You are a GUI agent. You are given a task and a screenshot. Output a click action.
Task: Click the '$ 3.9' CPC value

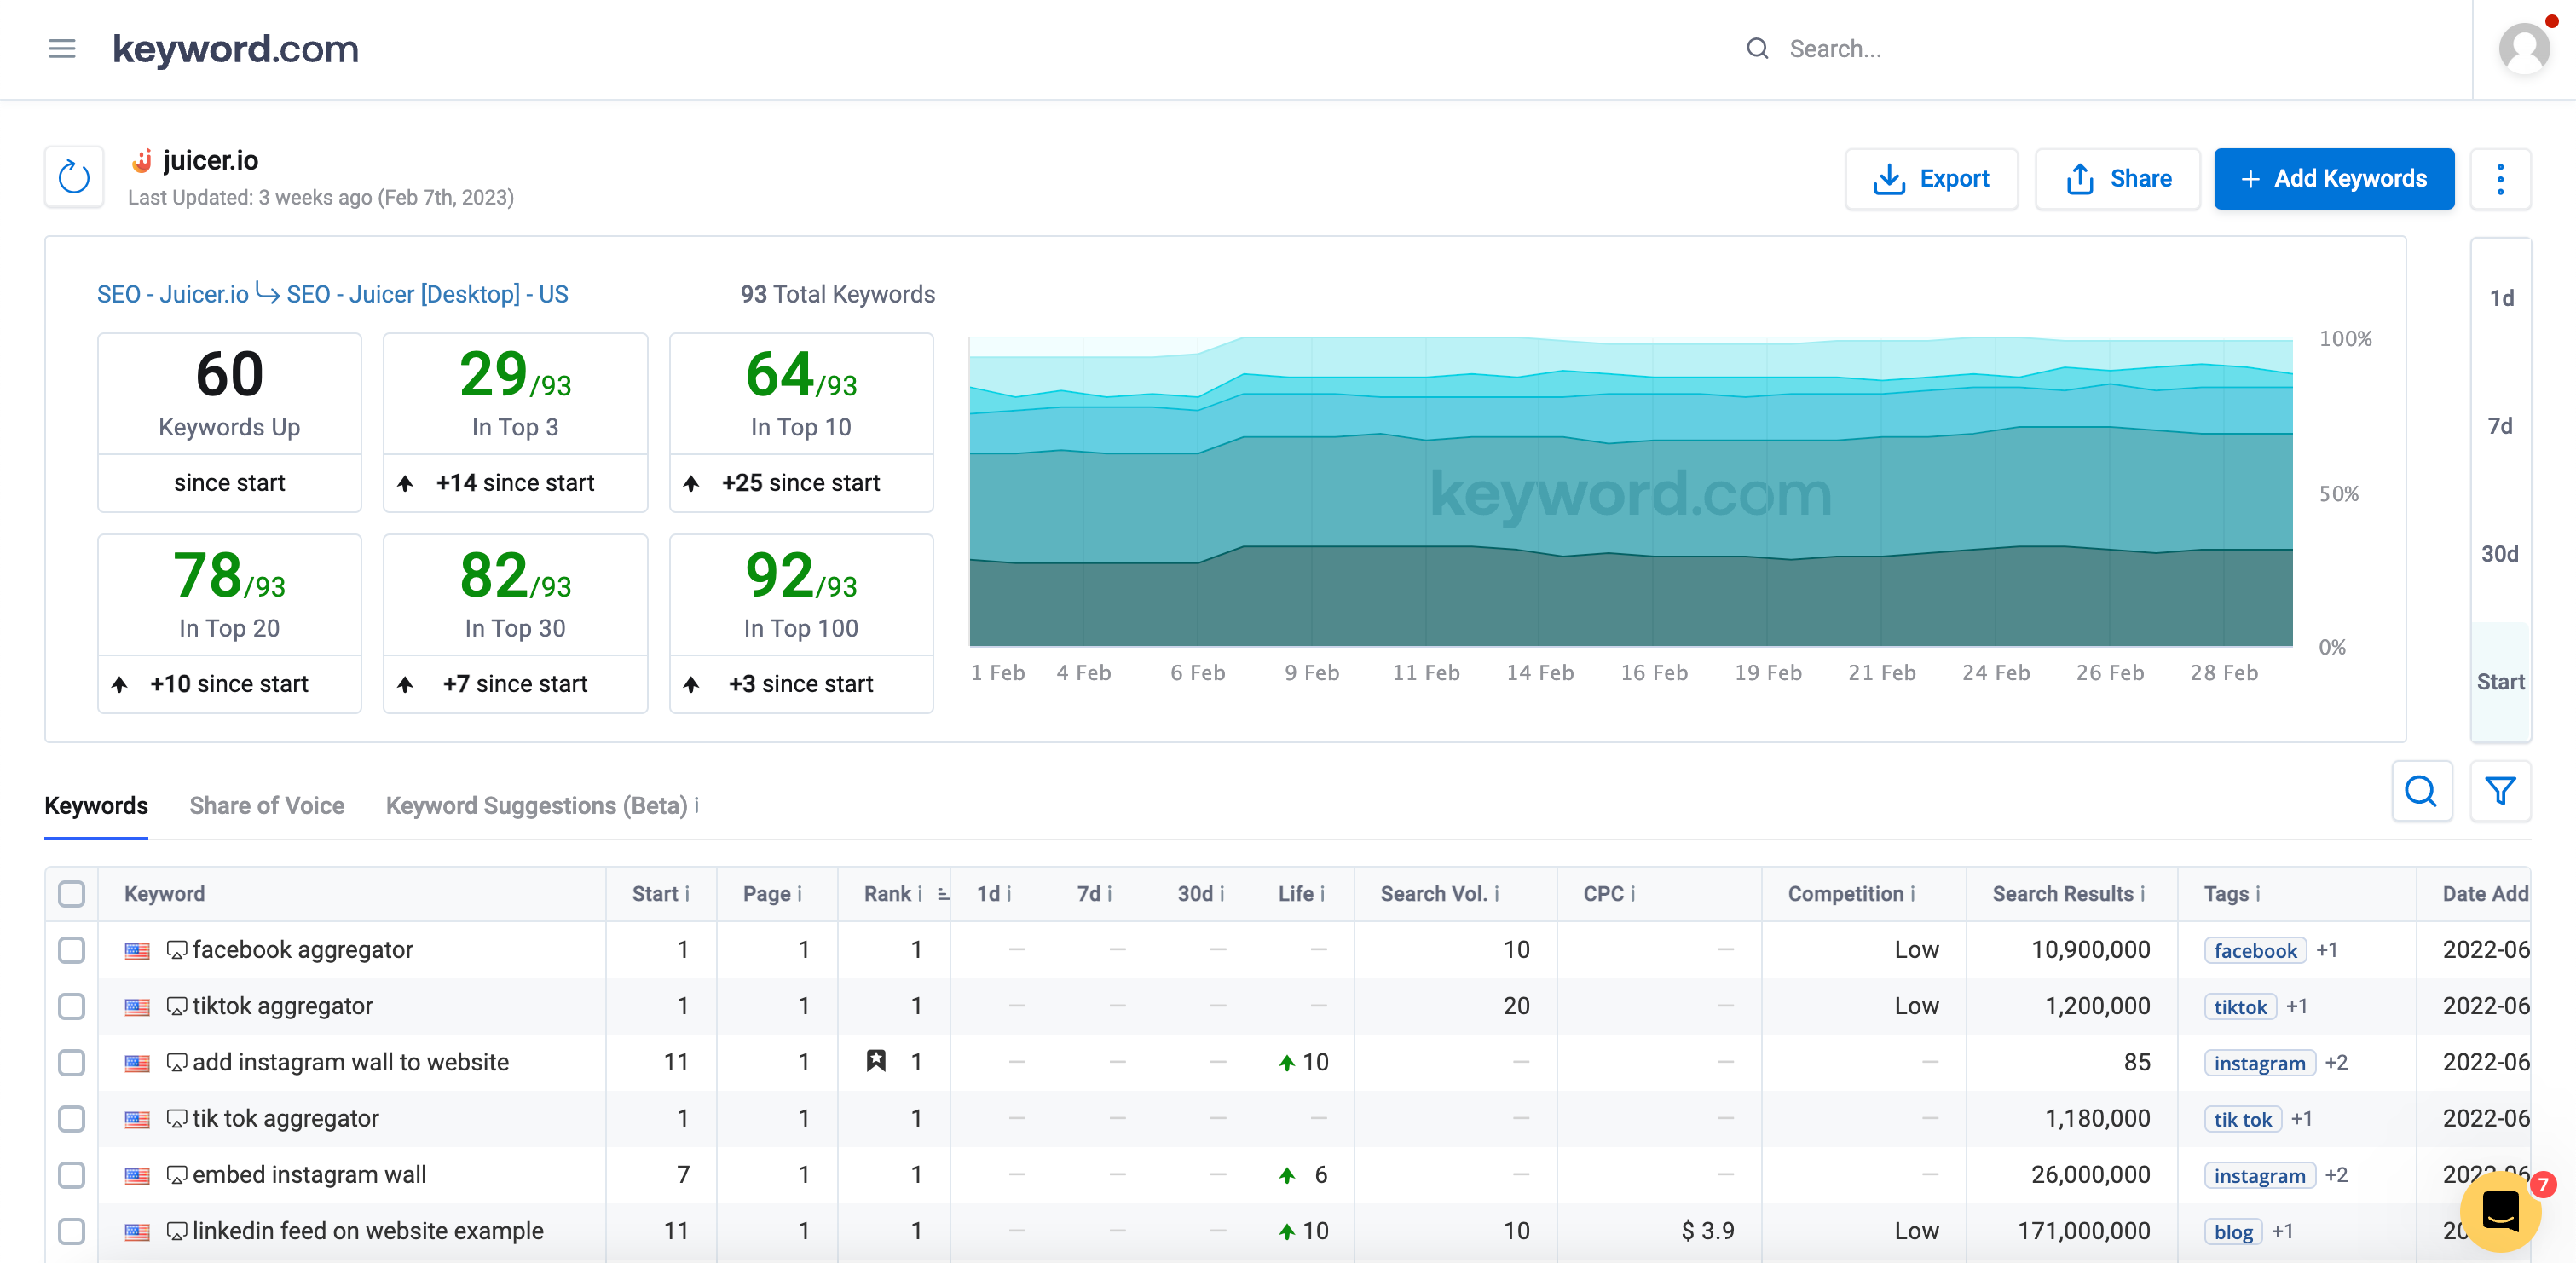1707,1231
